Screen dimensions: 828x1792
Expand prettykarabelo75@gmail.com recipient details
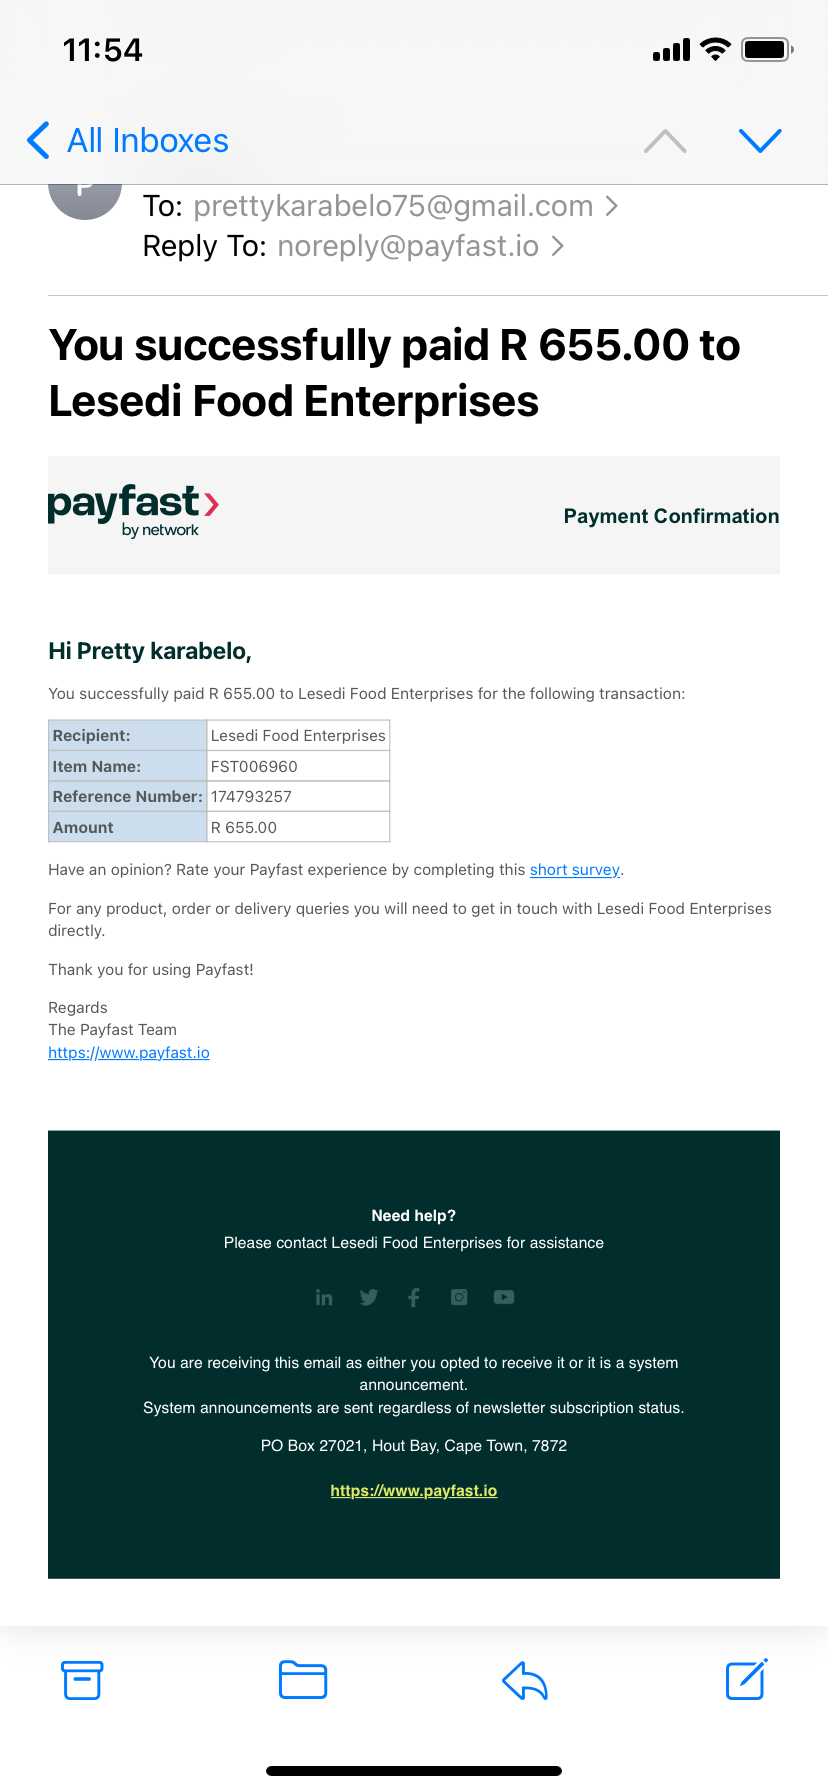click(405, 206)
